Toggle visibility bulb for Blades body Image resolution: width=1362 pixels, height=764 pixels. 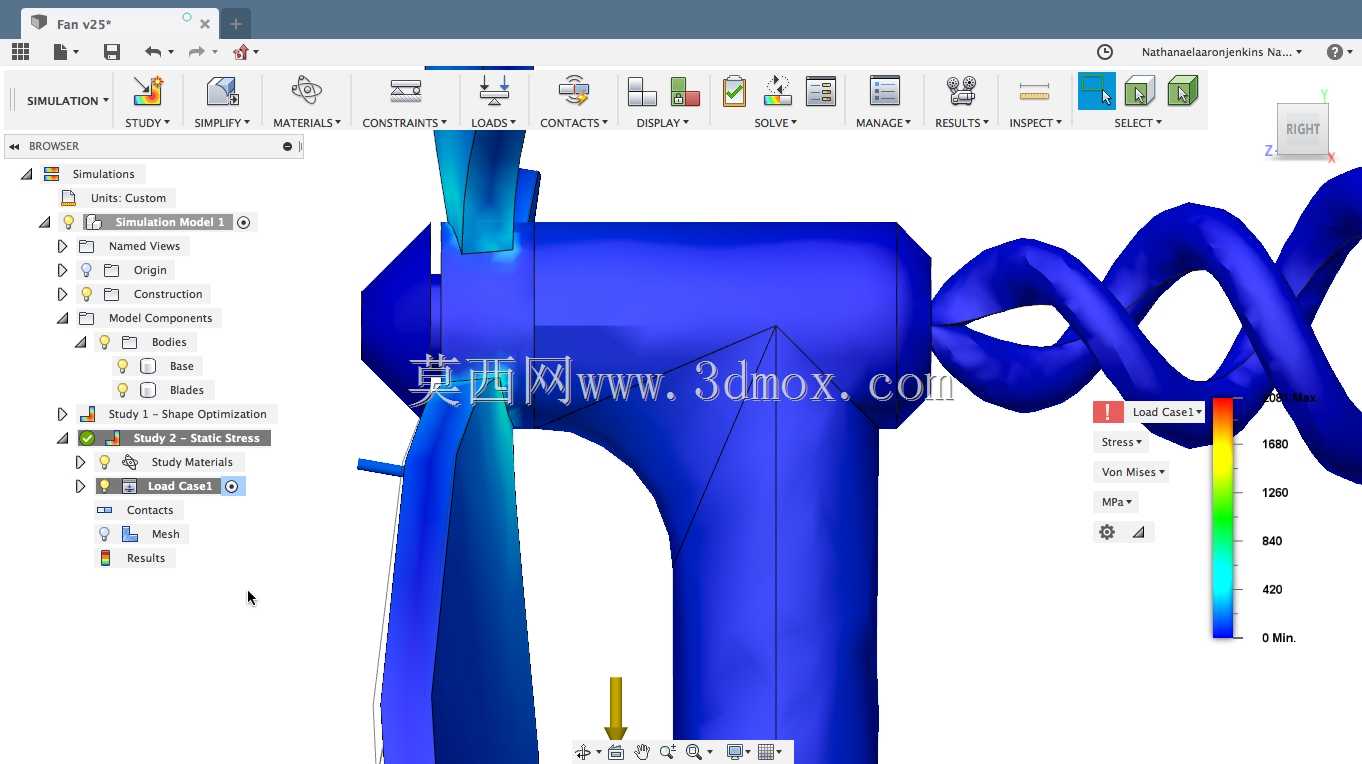(123, 390)
